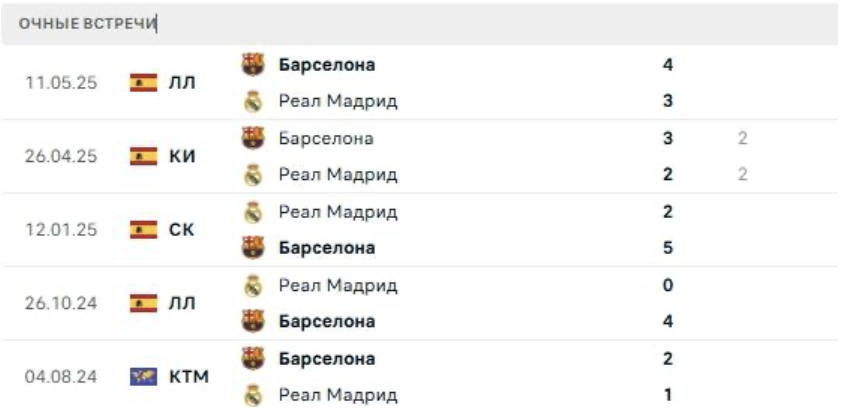Screen dimensions: 842x416
Task: Click Real Madrid crest in 04.08.24 match
Action: tap(253, 395)
